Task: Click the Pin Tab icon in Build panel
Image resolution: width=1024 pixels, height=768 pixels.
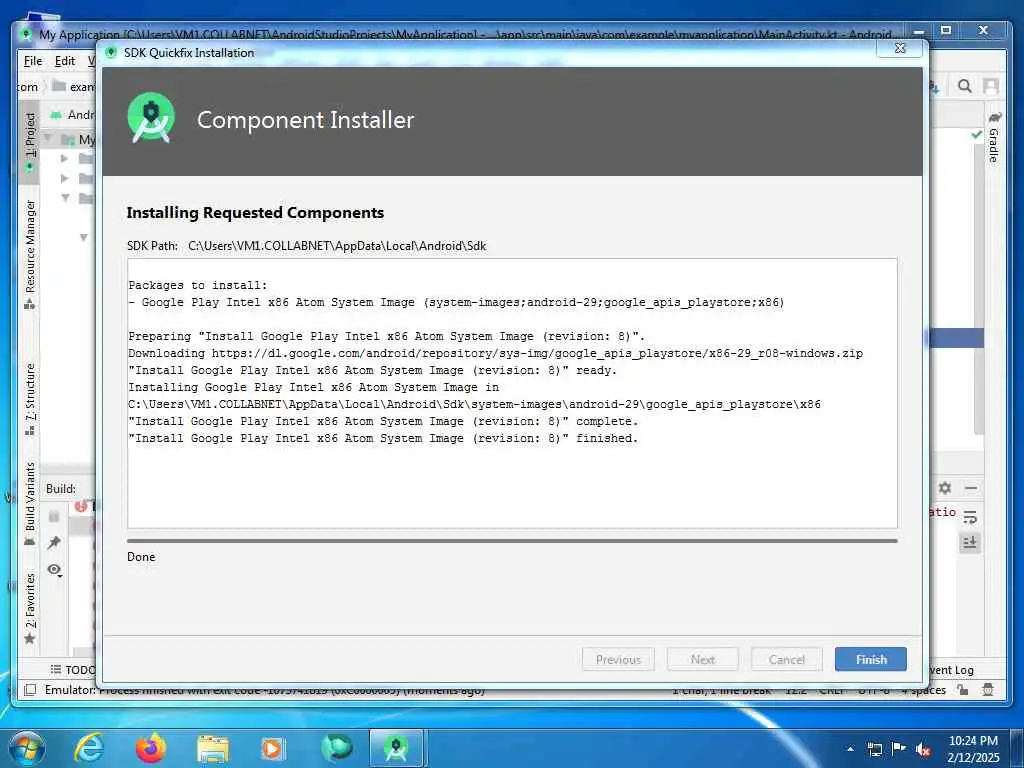Action: (54, 543)
